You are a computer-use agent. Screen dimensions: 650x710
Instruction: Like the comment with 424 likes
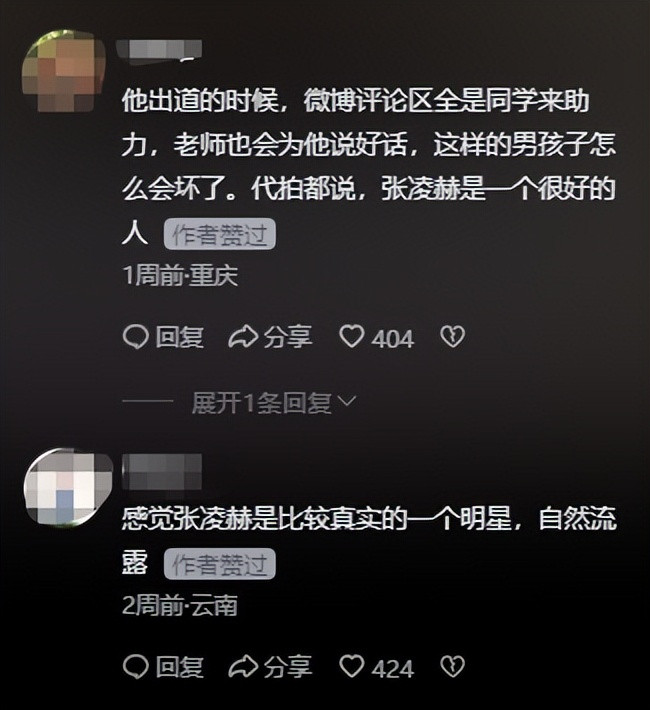(x=352, y=667)
